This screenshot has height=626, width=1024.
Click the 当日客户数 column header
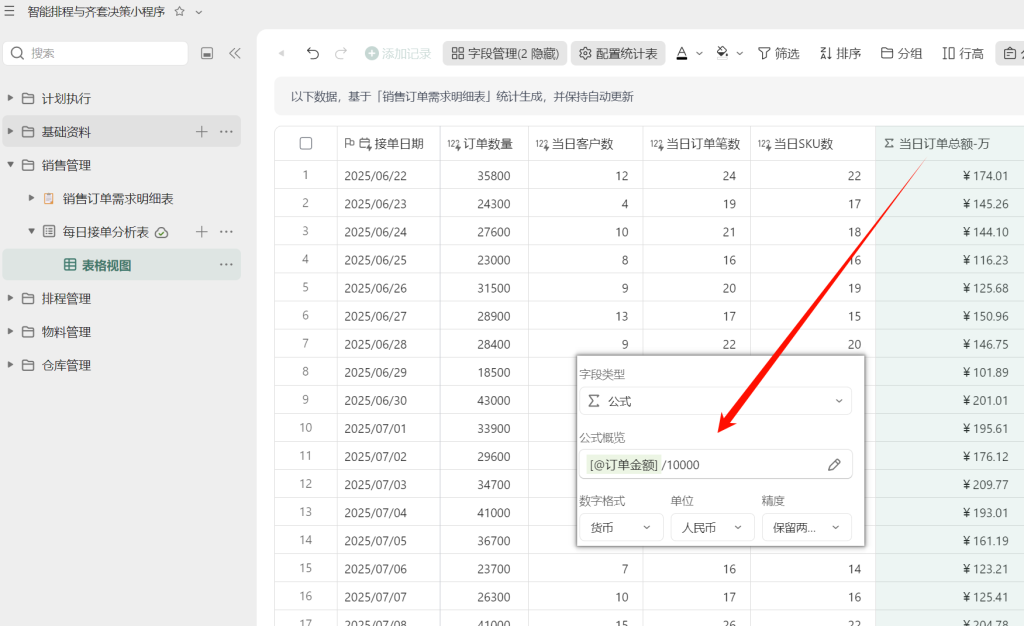point(585,144)
